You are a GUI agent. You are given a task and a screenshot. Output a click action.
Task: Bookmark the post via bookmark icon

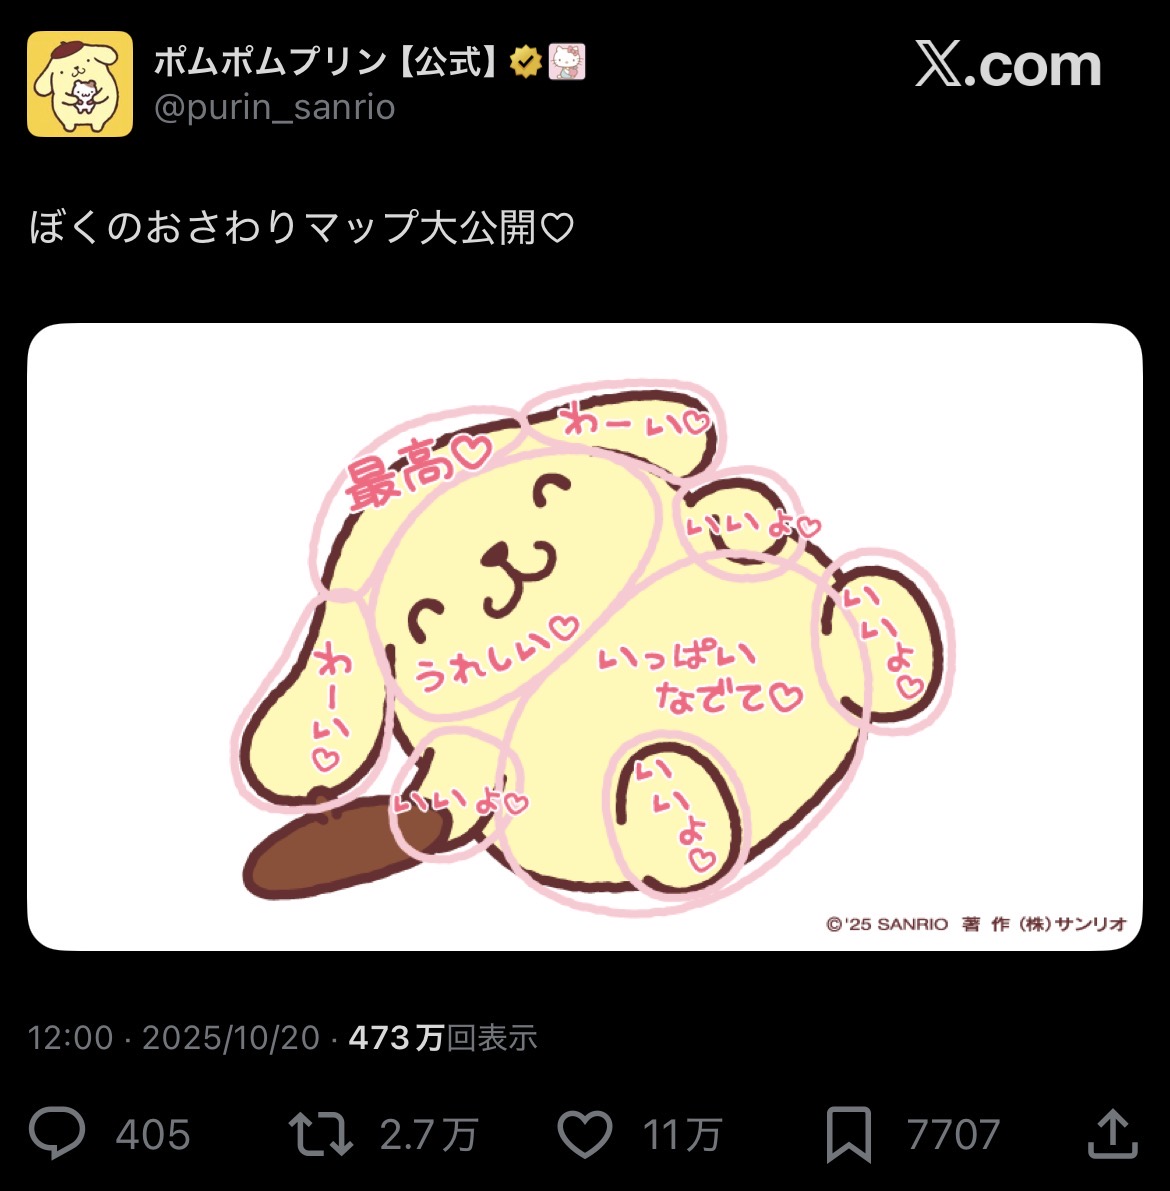[849, 1135]
